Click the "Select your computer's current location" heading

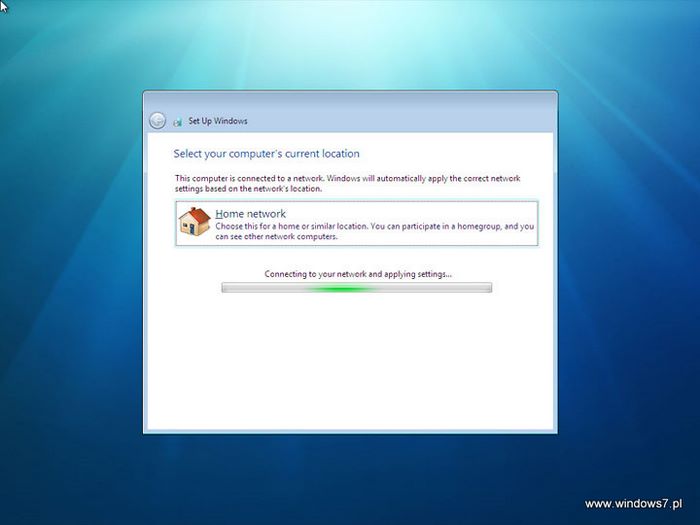tap(267, 154)
